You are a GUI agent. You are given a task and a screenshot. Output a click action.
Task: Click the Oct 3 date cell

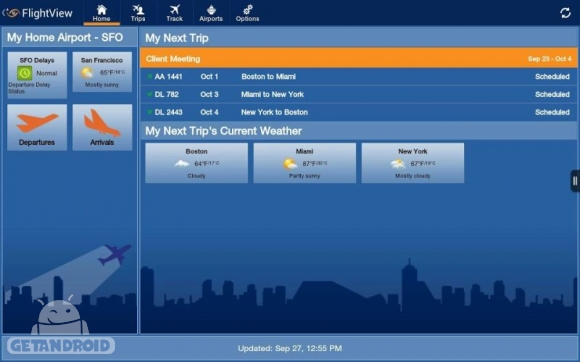209,94
